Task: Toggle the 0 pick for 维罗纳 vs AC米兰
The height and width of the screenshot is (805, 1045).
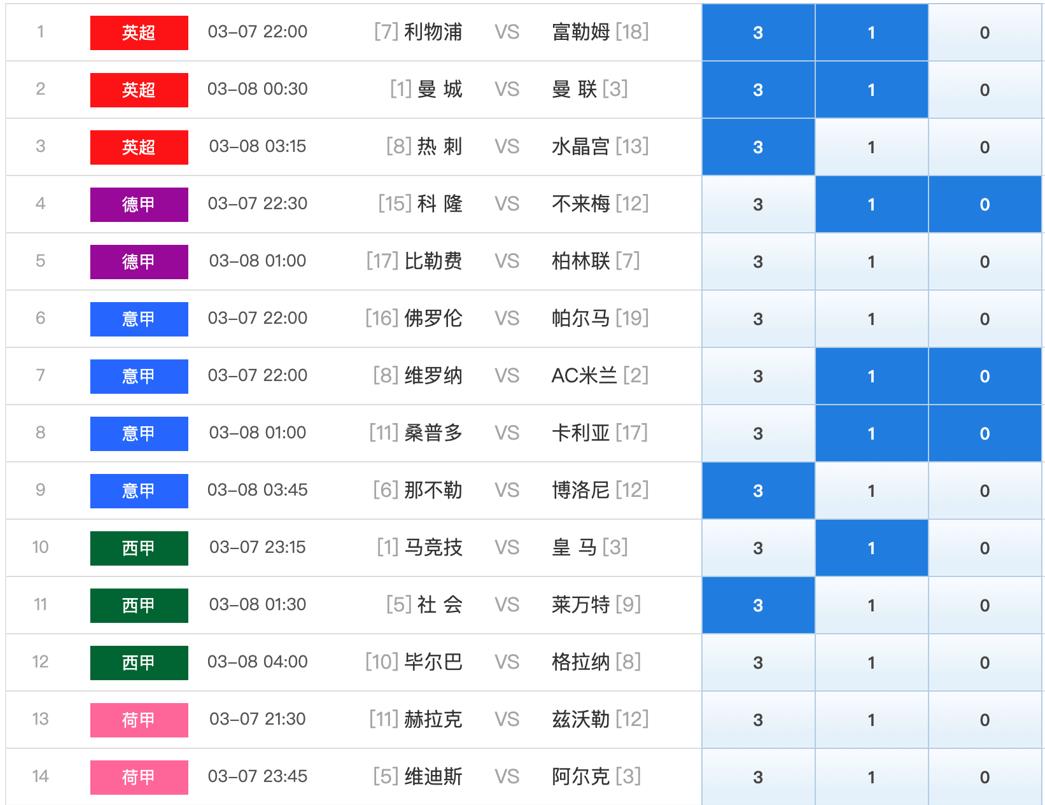Action: point(984,376)
